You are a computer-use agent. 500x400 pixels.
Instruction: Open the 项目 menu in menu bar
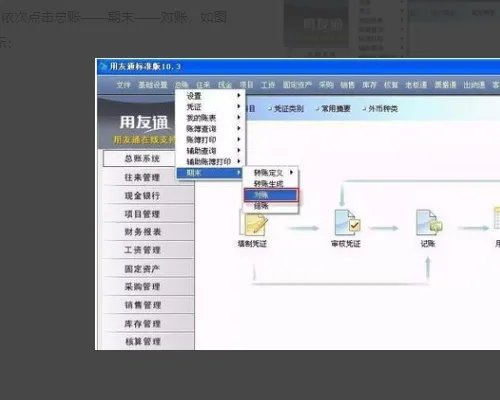coord(247,85)
